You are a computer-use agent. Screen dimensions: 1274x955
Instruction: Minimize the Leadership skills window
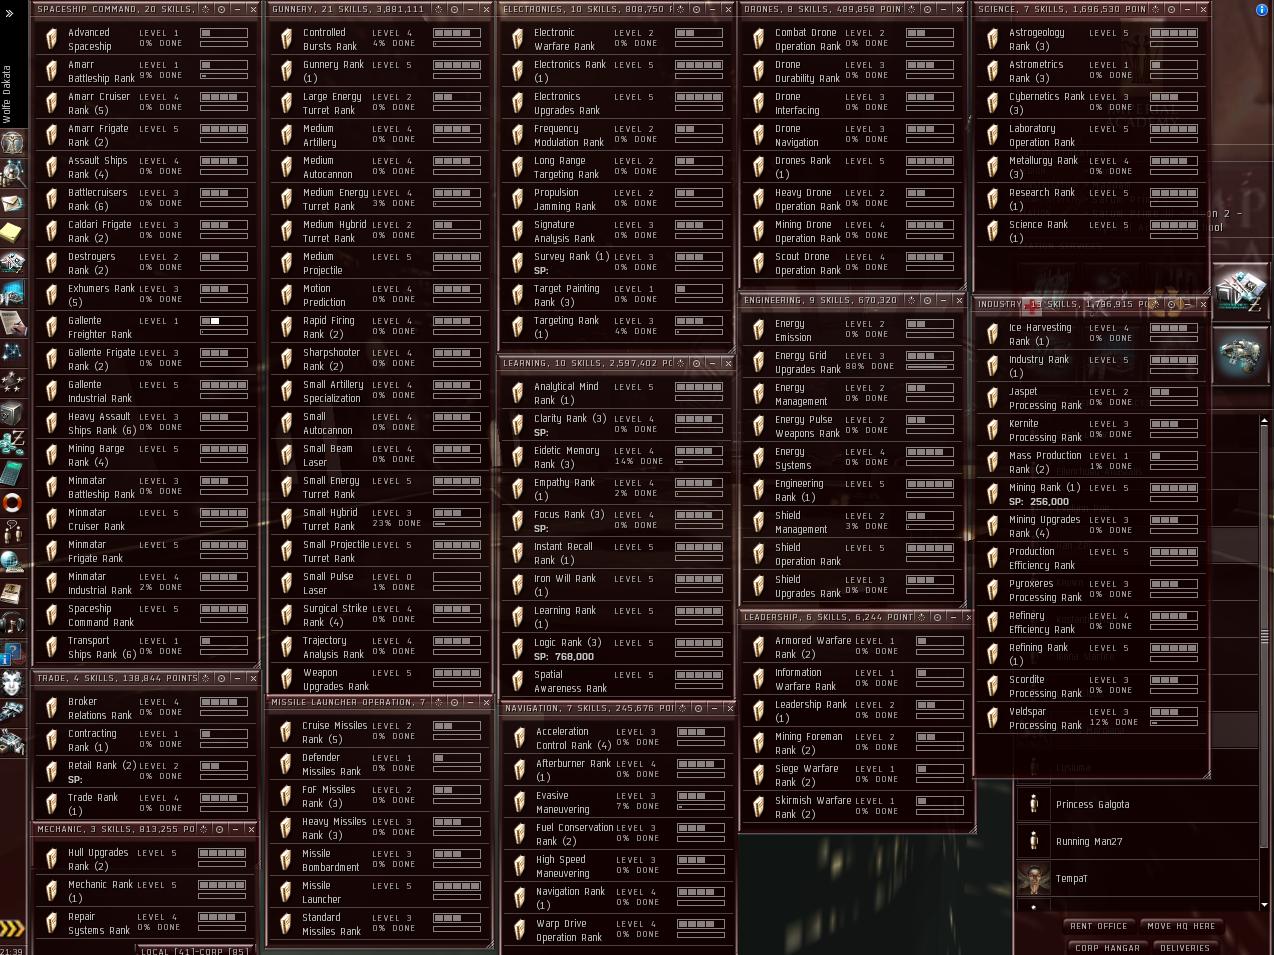point(954,617)
